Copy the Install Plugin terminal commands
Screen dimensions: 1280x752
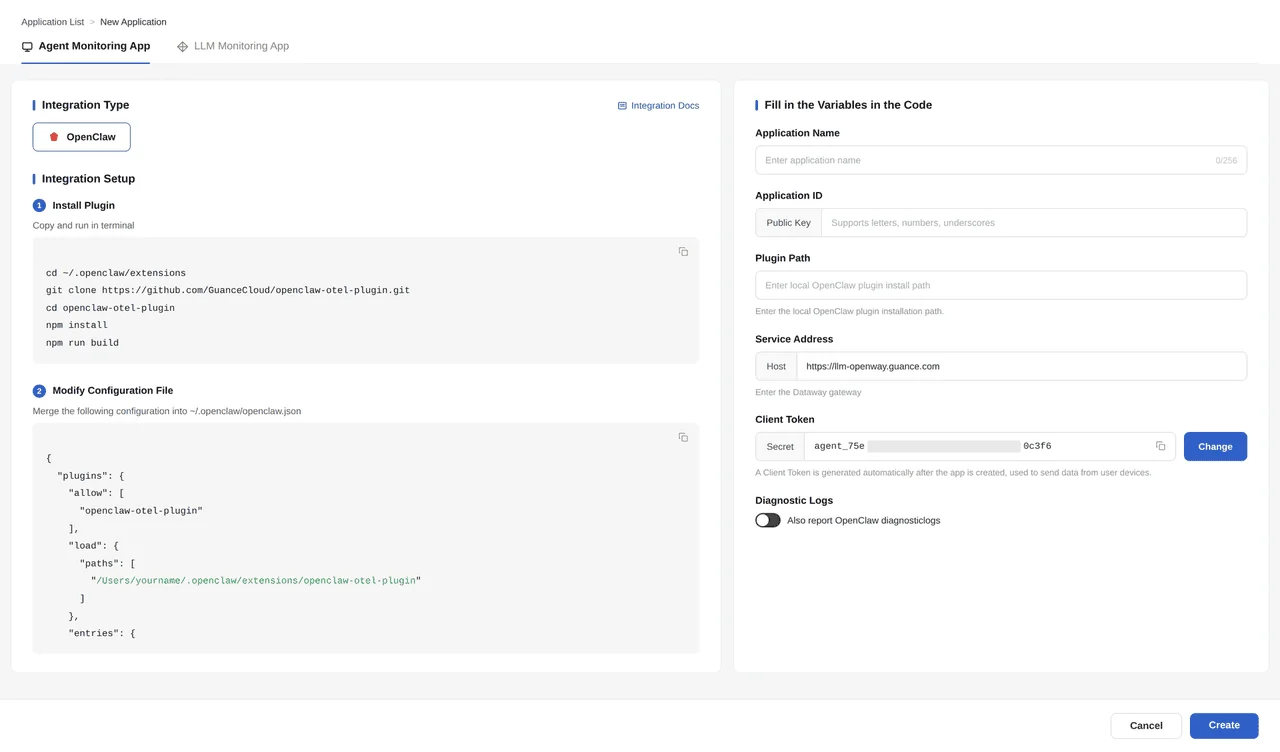pos(683,252)
